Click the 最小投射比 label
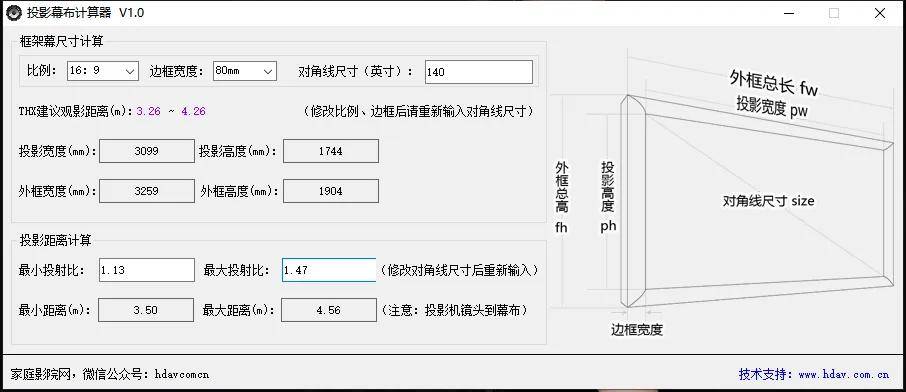906x392 pixels. click(x=51, y=270)
